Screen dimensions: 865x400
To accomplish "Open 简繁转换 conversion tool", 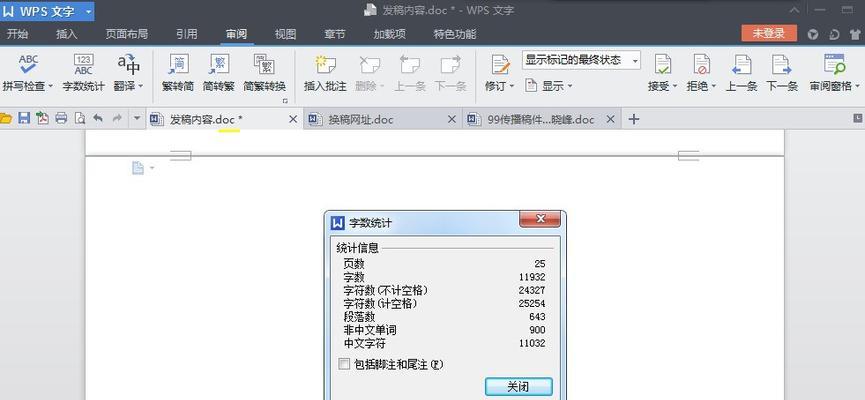I will pos(264,73).
